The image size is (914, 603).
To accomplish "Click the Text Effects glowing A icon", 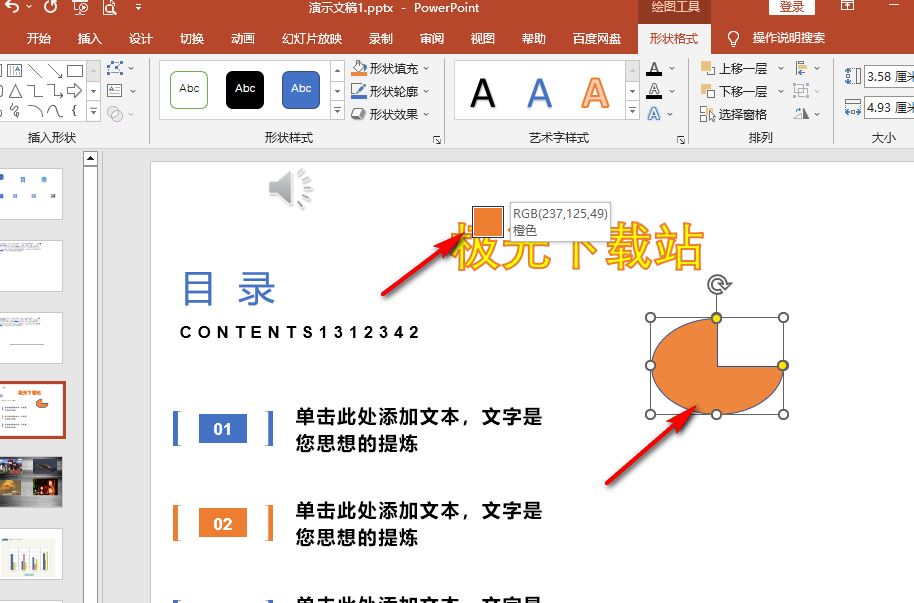I will (654, 114).
